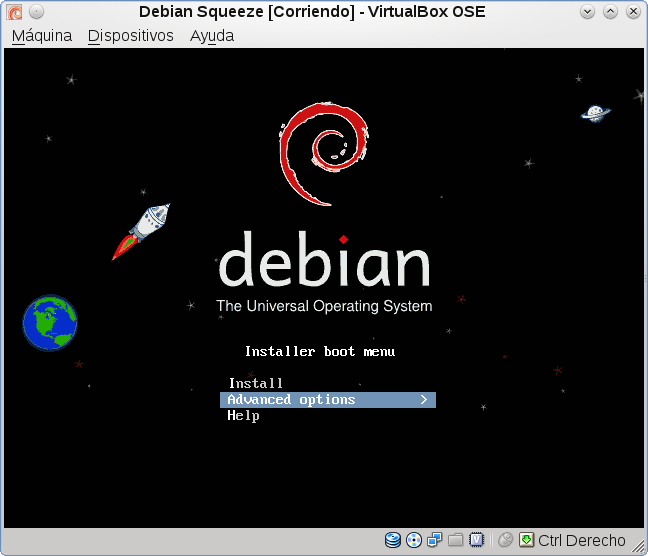Click the hard disk activity status icon

[393, 540]
